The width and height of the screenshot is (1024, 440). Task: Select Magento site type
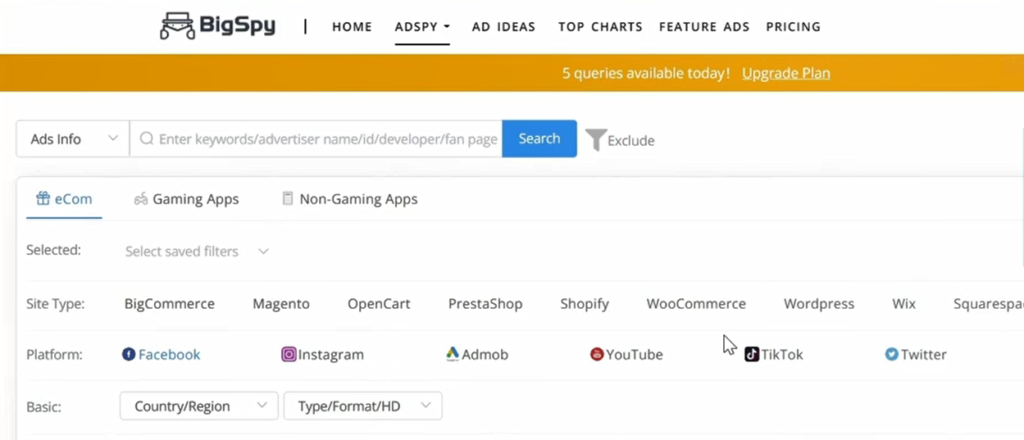281,304
